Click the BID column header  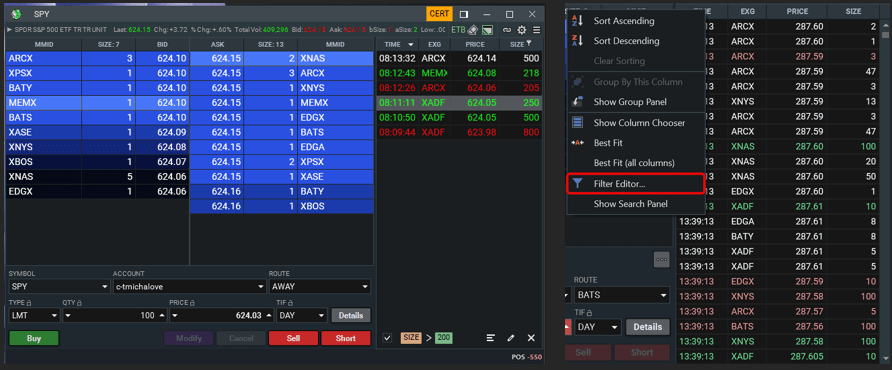tap(162, 44)
